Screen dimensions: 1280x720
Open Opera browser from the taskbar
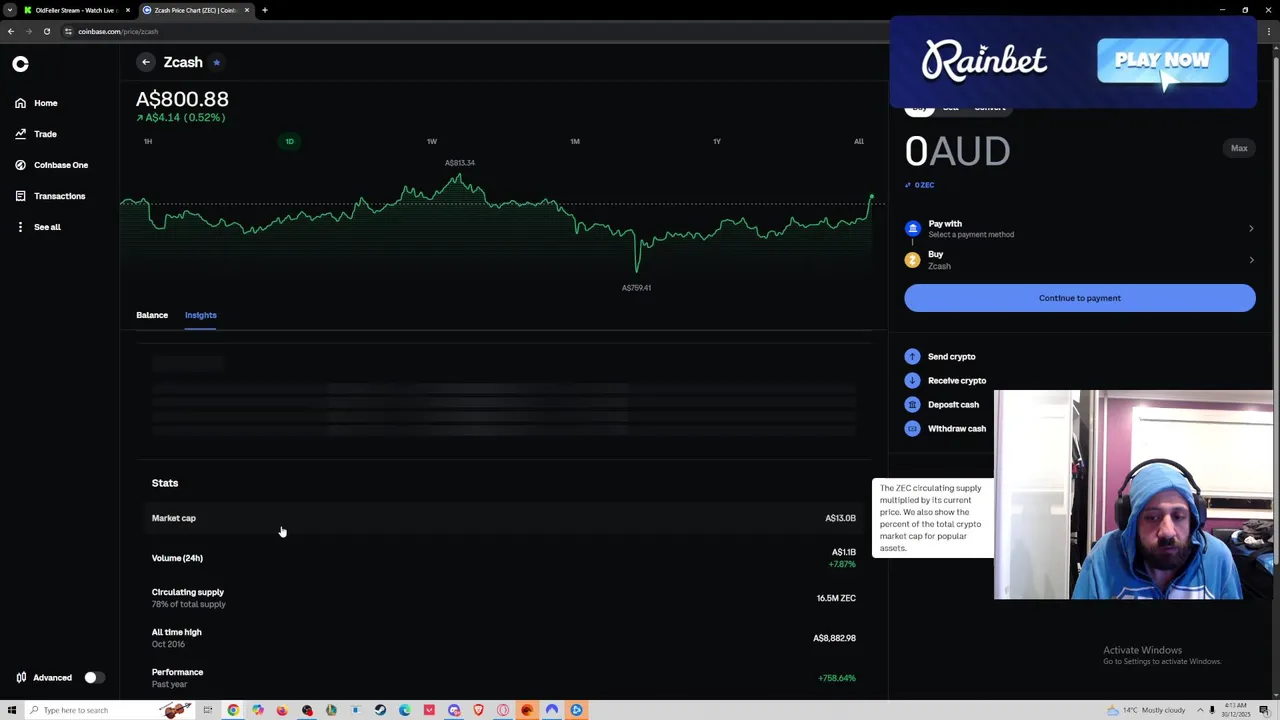tap(503, 710)
